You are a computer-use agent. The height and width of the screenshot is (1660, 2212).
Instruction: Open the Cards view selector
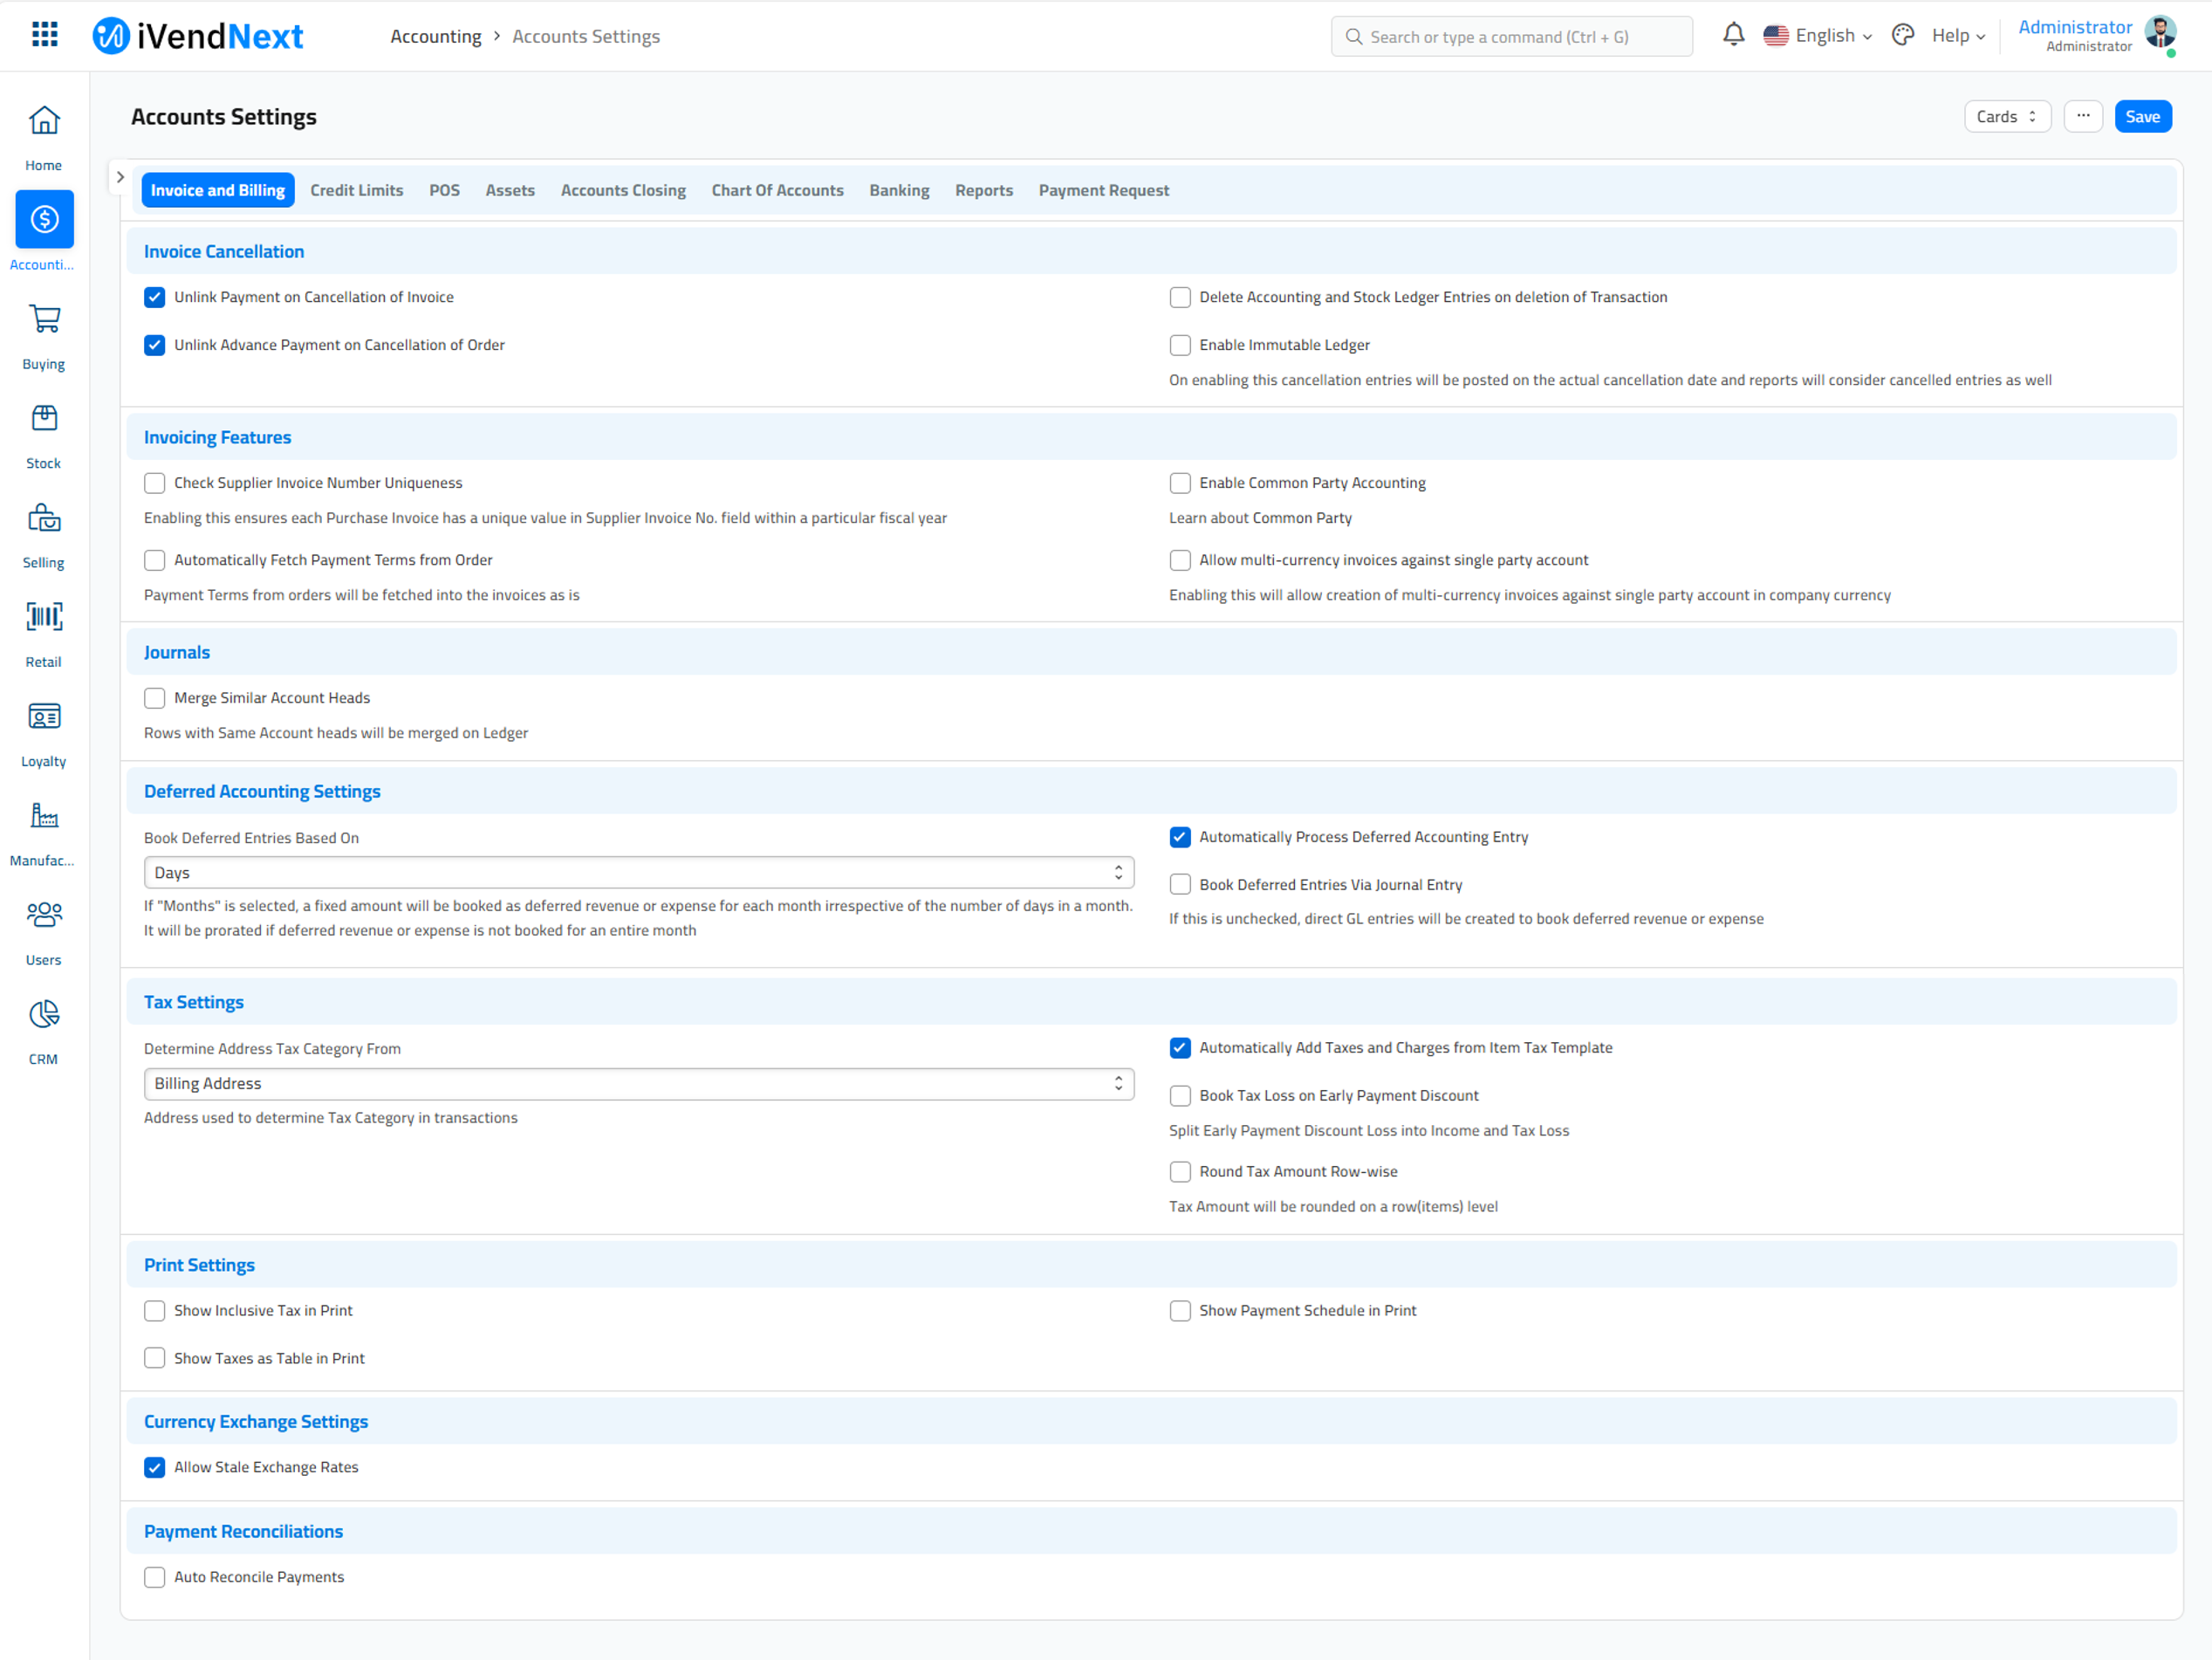2006,117
